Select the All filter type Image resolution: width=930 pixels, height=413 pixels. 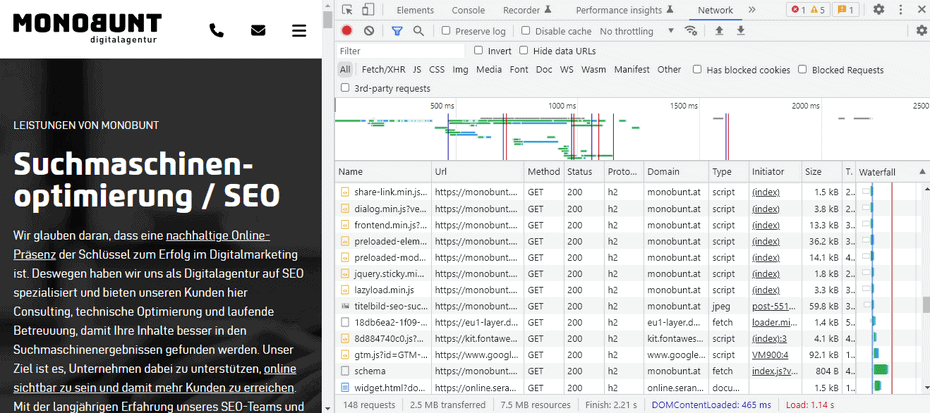pos(345,69)
